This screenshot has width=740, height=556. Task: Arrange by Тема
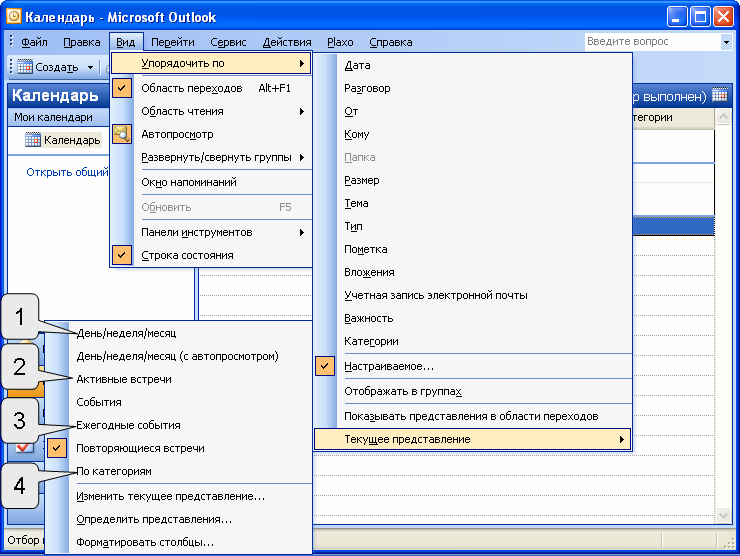[x=473, y=203]
